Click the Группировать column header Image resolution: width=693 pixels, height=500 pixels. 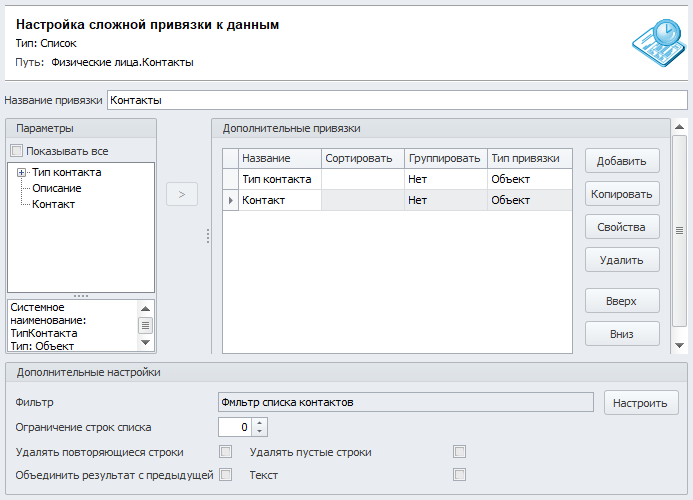tap(445, 159)
